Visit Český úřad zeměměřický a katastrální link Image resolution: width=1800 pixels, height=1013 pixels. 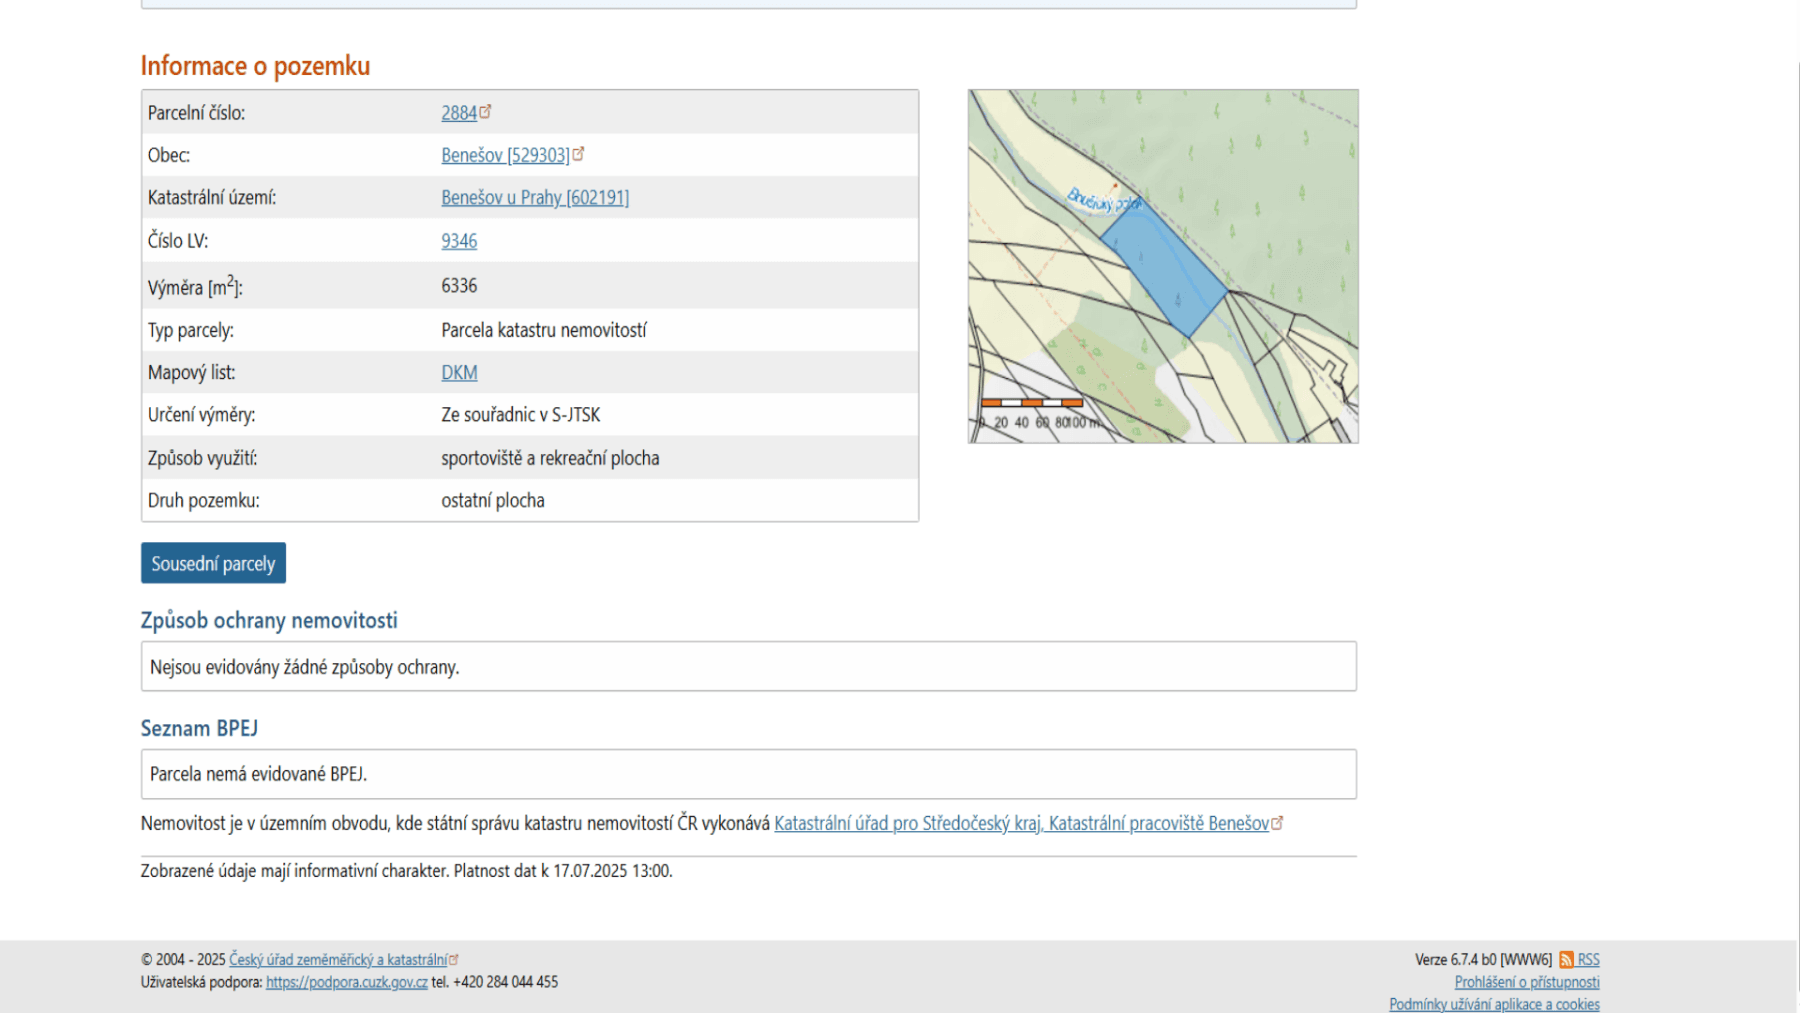tap(338, 959)
